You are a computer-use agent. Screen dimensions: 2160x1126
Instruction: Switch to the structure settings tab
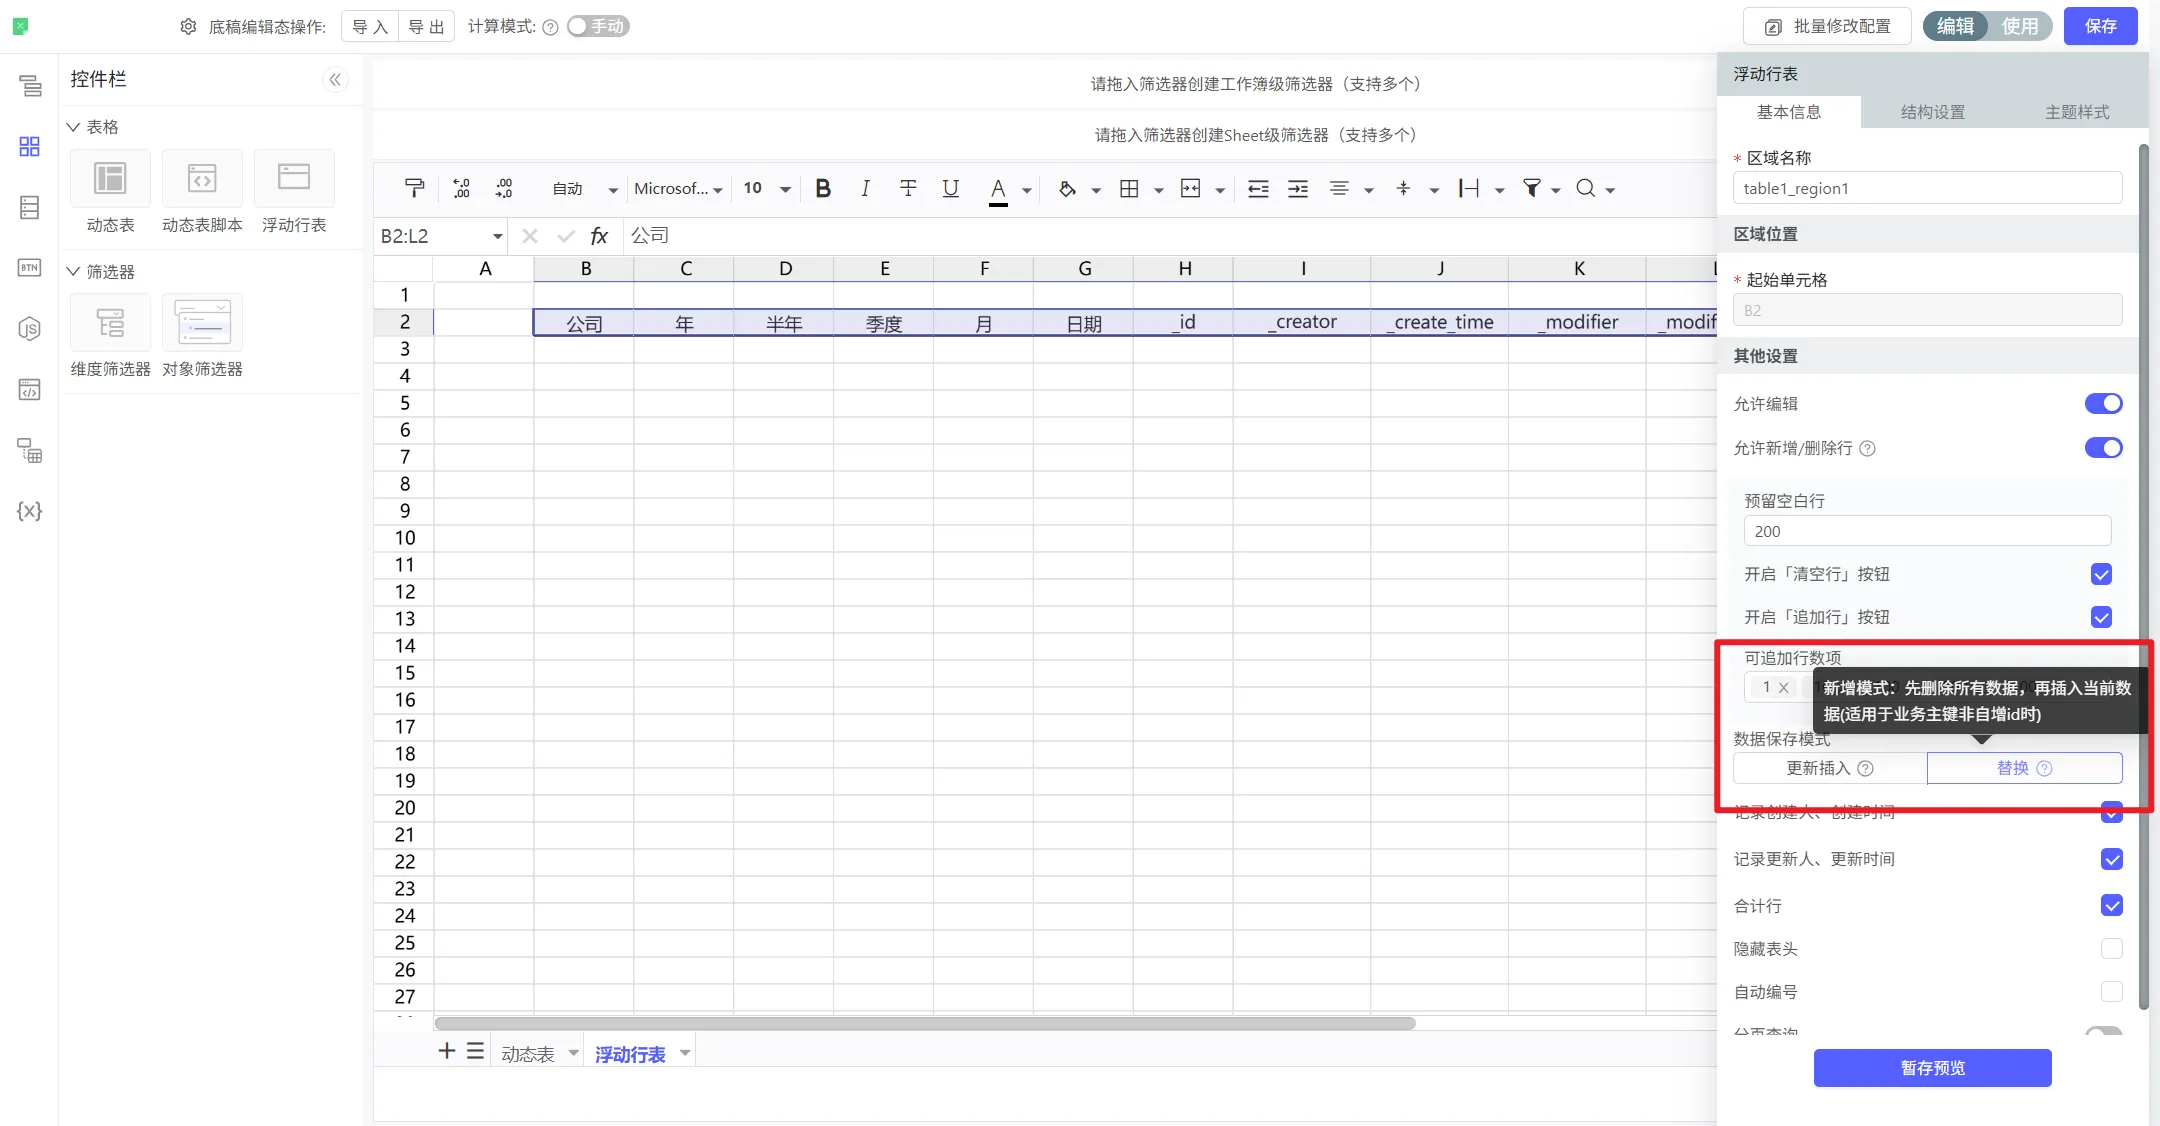click(x=1932, y=112)
